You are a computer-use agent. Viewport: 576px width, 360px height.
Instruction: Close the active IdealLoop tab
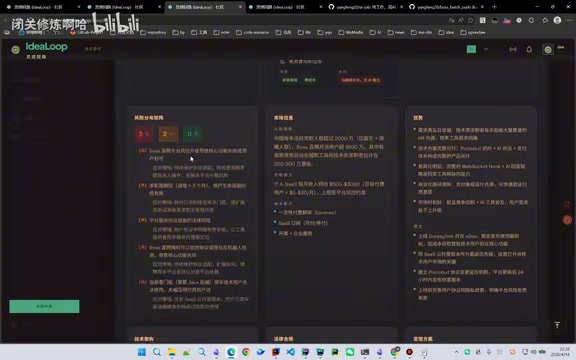(240, 7)
